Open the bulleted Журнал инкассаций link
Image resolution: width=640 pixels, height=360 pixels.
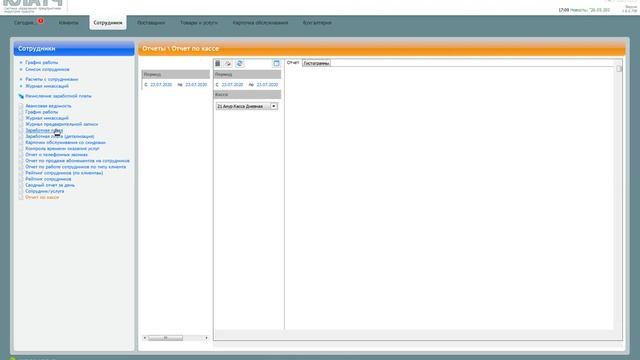click(x=47, y=87)
